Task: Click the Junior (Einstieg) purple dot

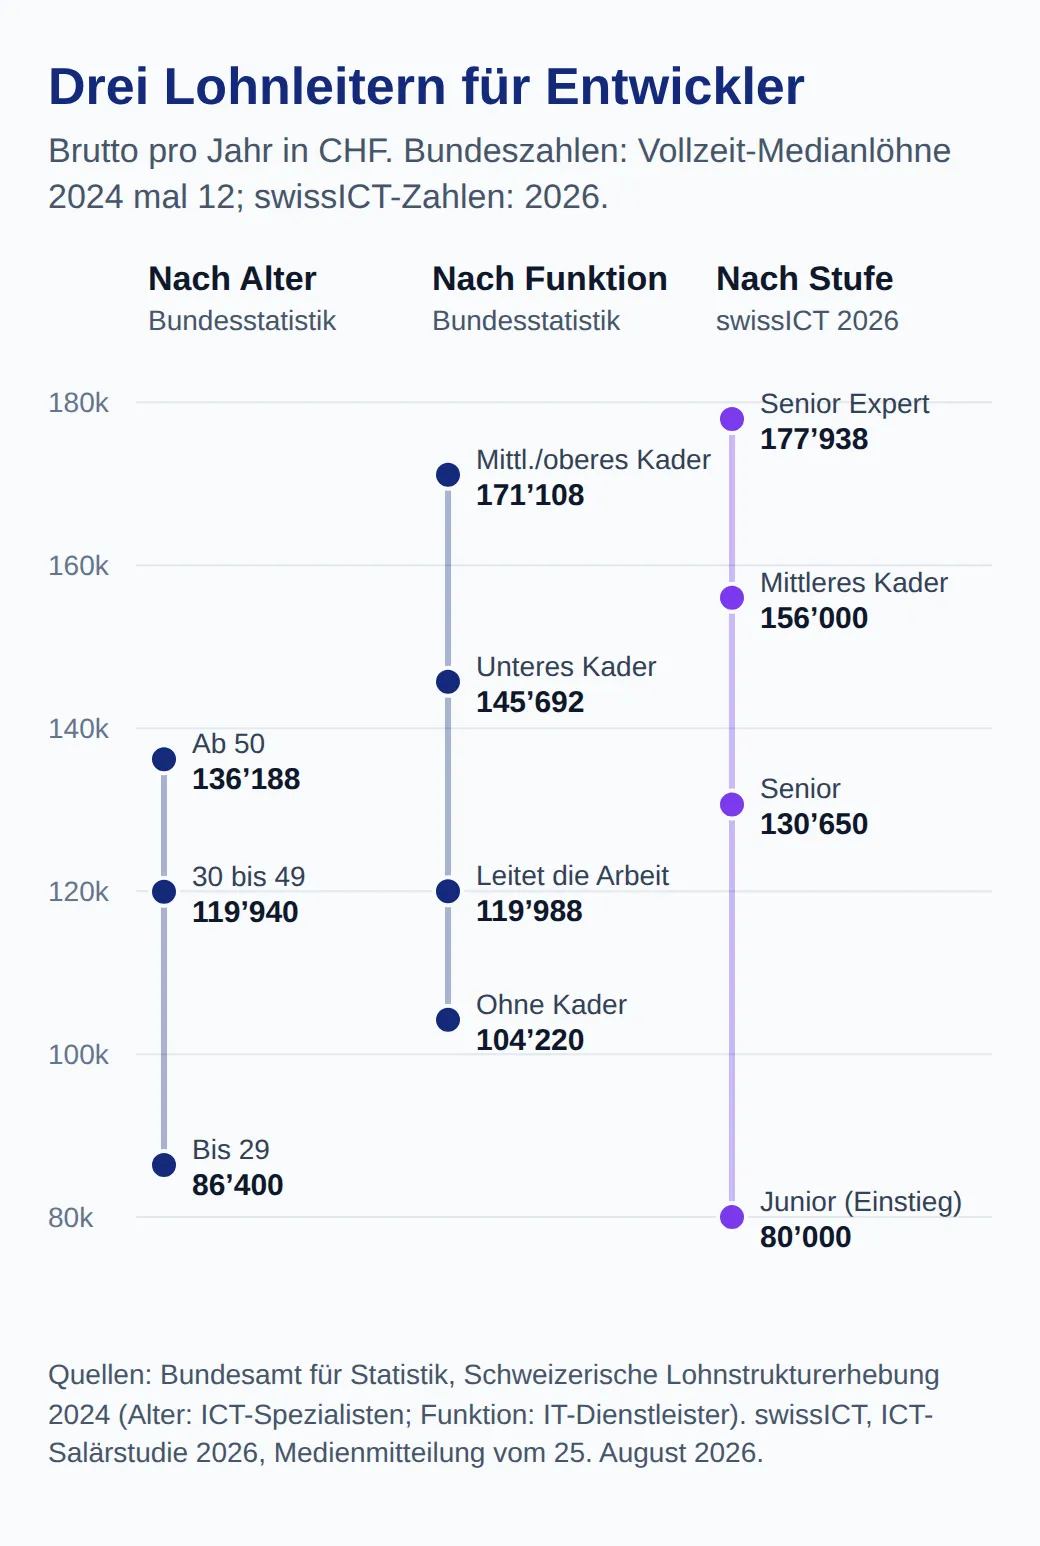Action: [x=732, y=1217]
